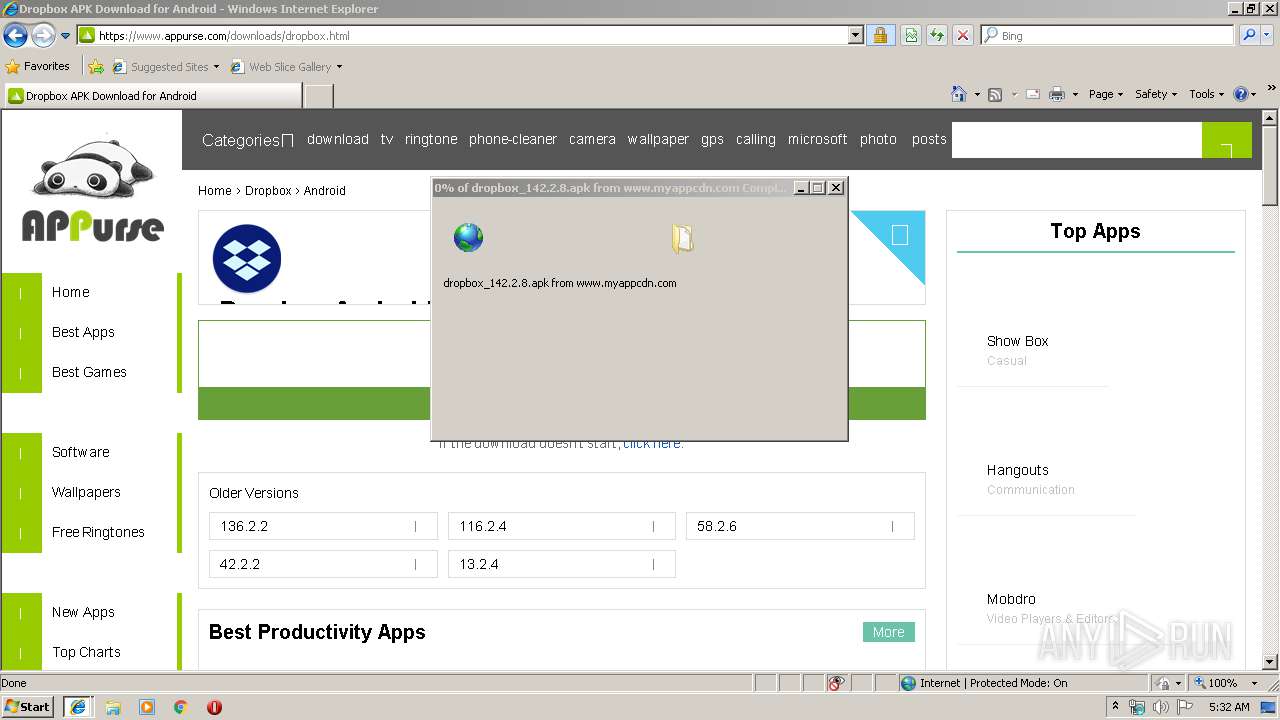Screen dimensions: 1280x720
Task: Click the Help question mark icon
Action: (1241, 94)
